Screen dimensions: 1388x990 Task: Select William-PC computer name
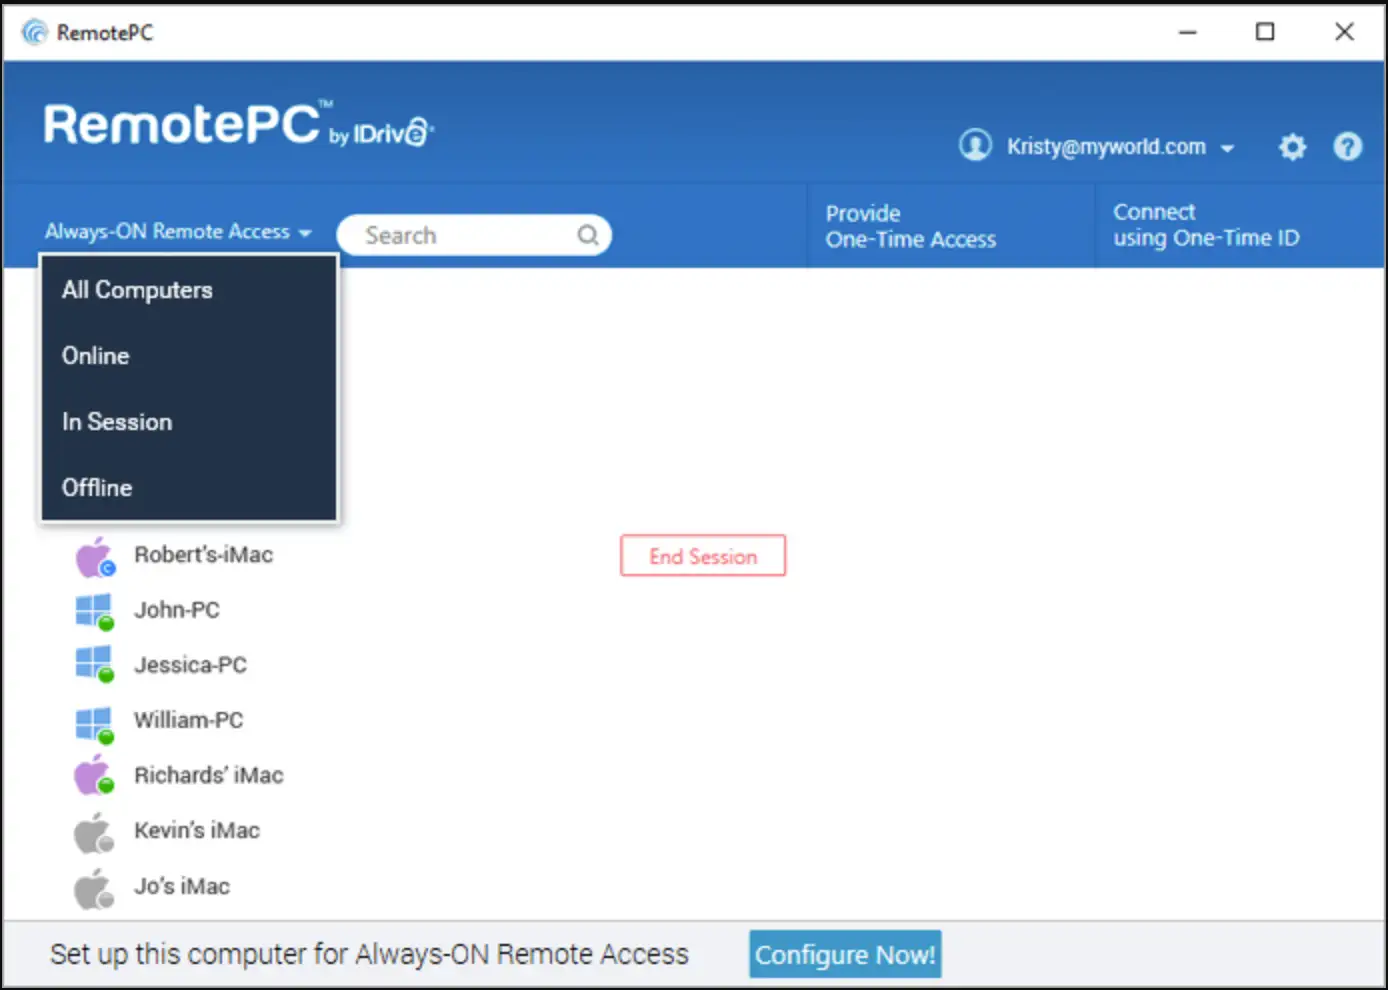189,720
